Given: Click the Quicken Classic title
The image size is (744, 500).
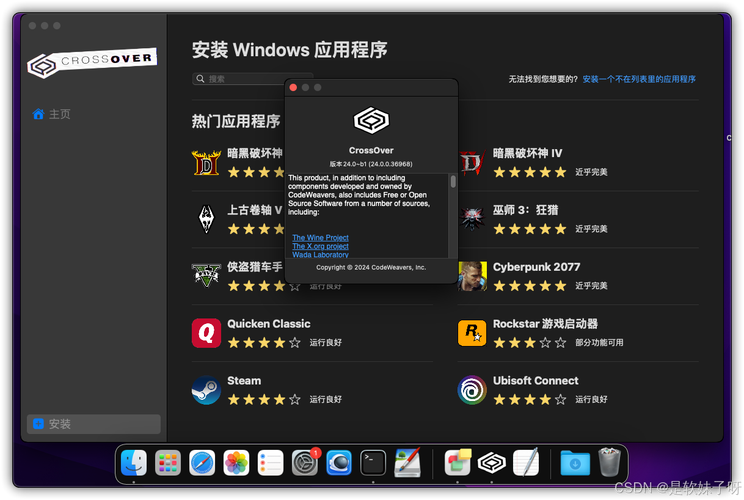Looking at the screenshot, I should point(269,324).
